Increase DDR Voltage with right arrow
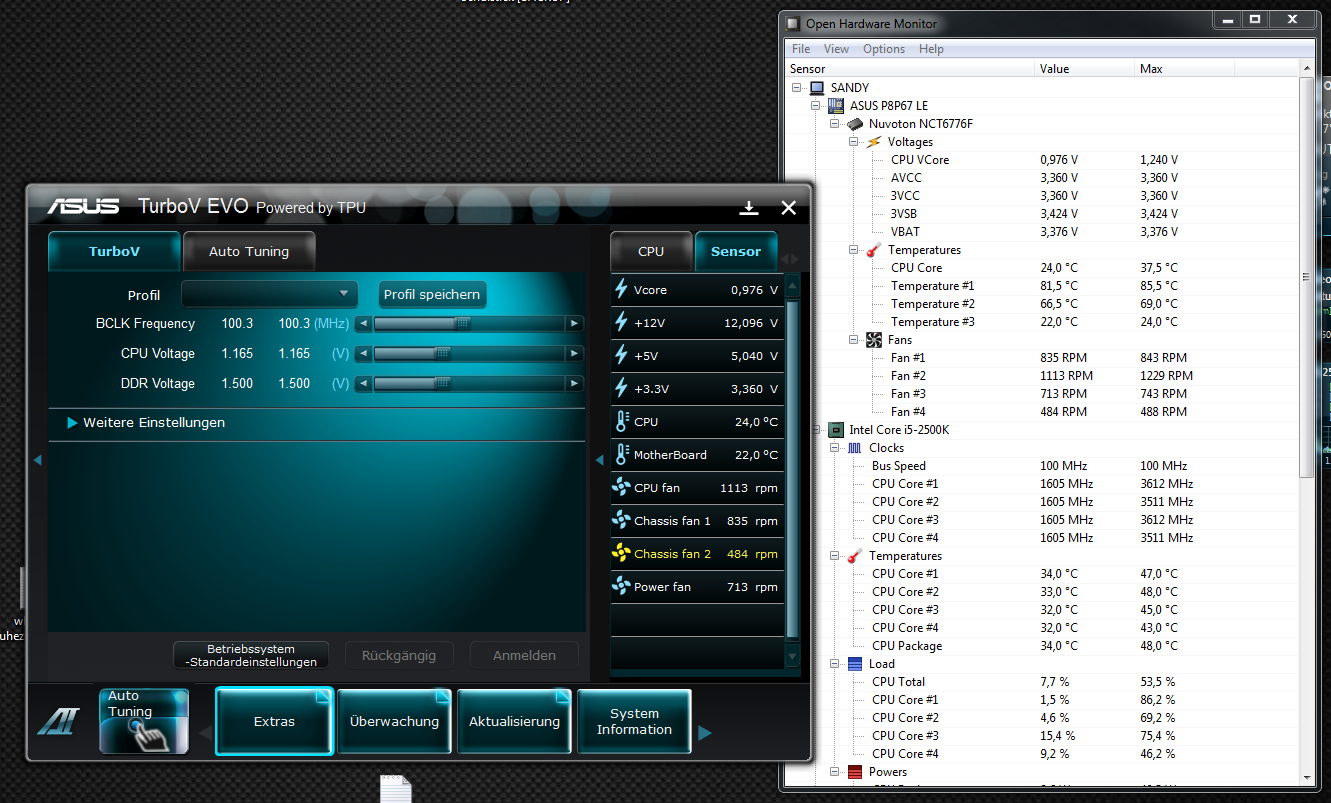 coord(574,384)
